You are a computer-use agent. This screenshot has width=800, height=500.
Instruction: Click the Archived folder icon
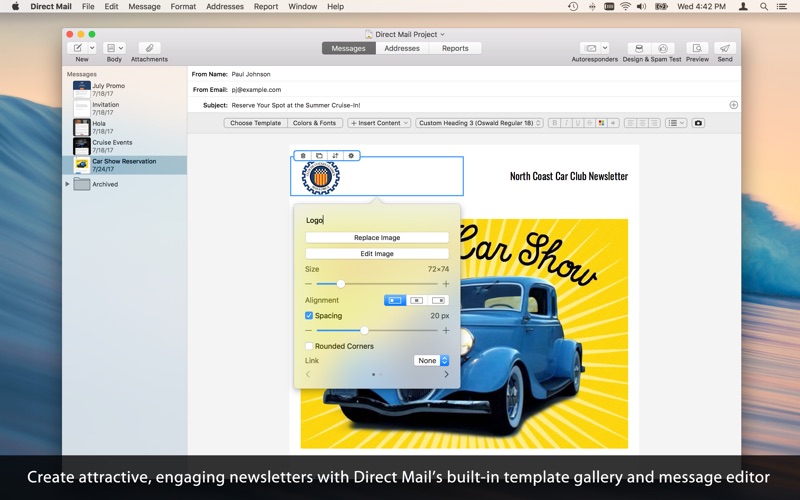(82, 184)
